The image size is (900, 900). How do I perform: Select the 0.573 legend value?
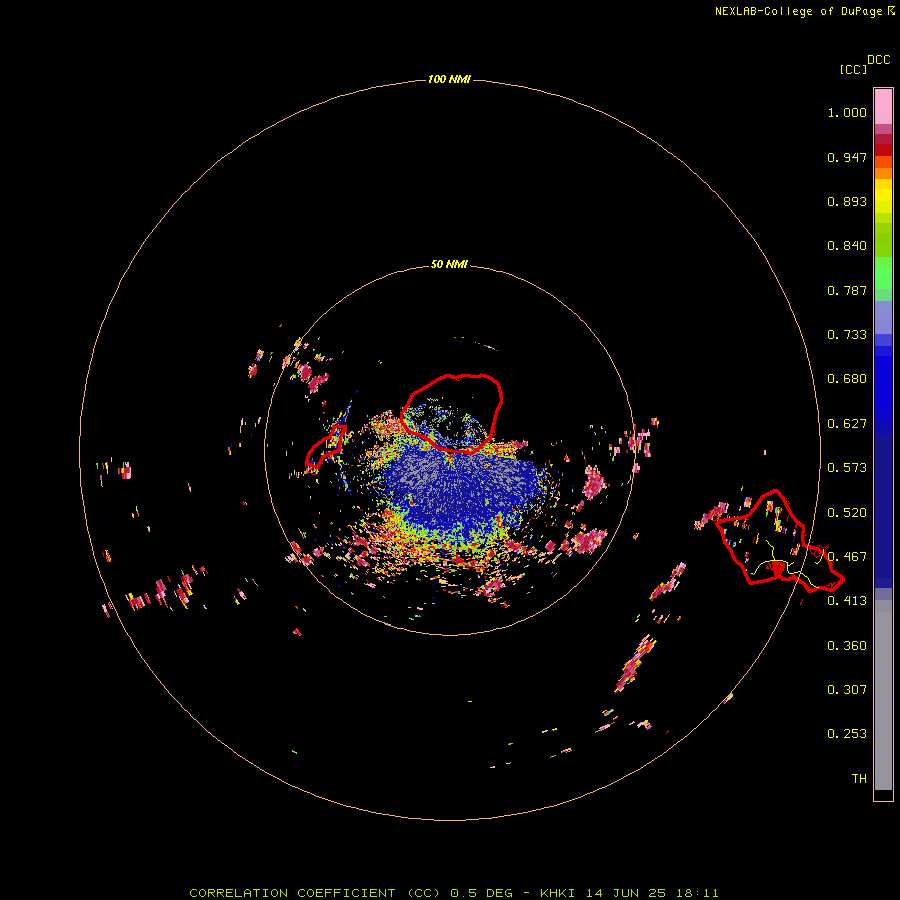pyautogui.click(x=847, y=468)
